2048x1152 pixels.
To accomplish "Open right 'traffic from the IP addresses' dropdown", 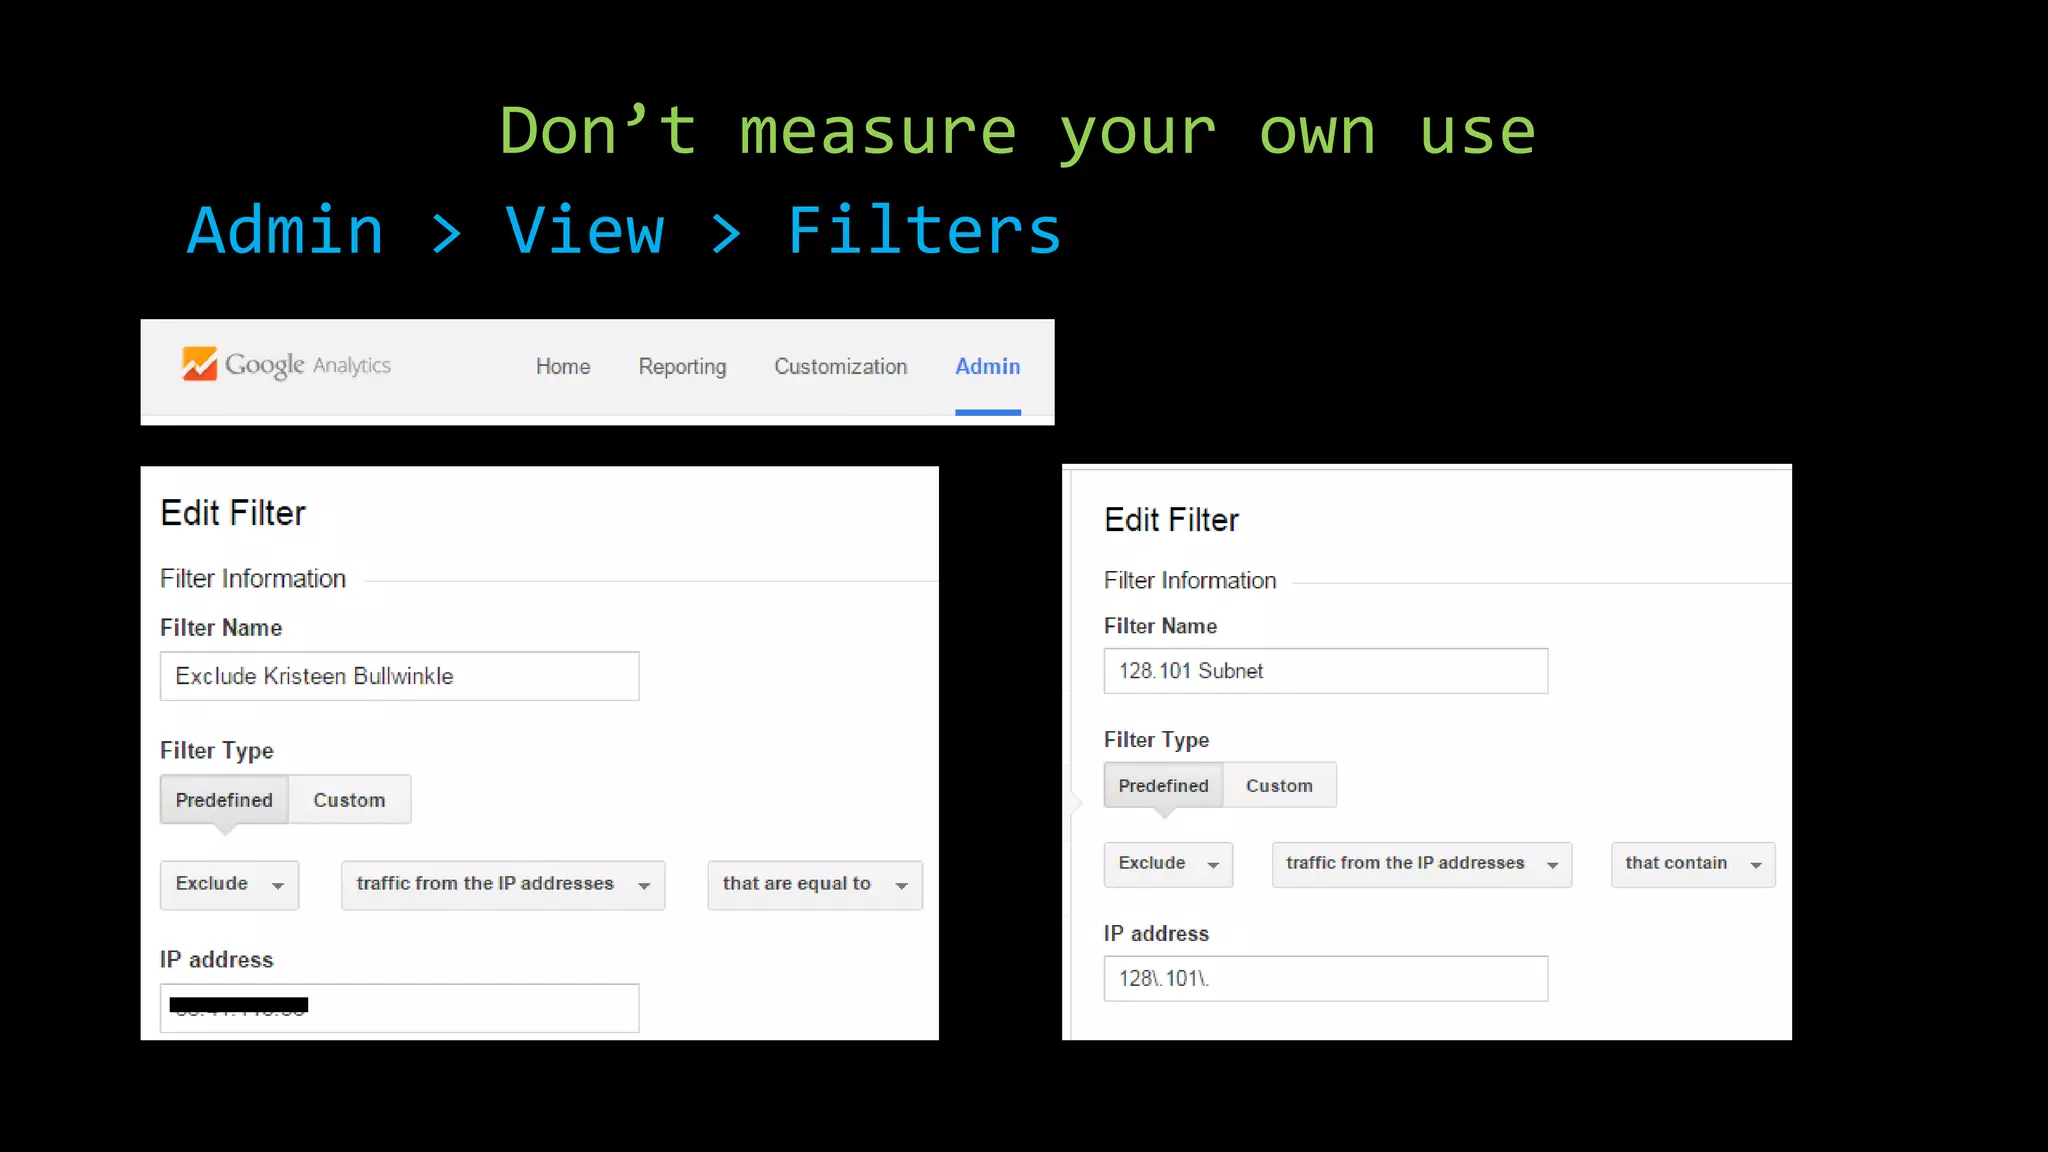I will [x=1422, y=865].
